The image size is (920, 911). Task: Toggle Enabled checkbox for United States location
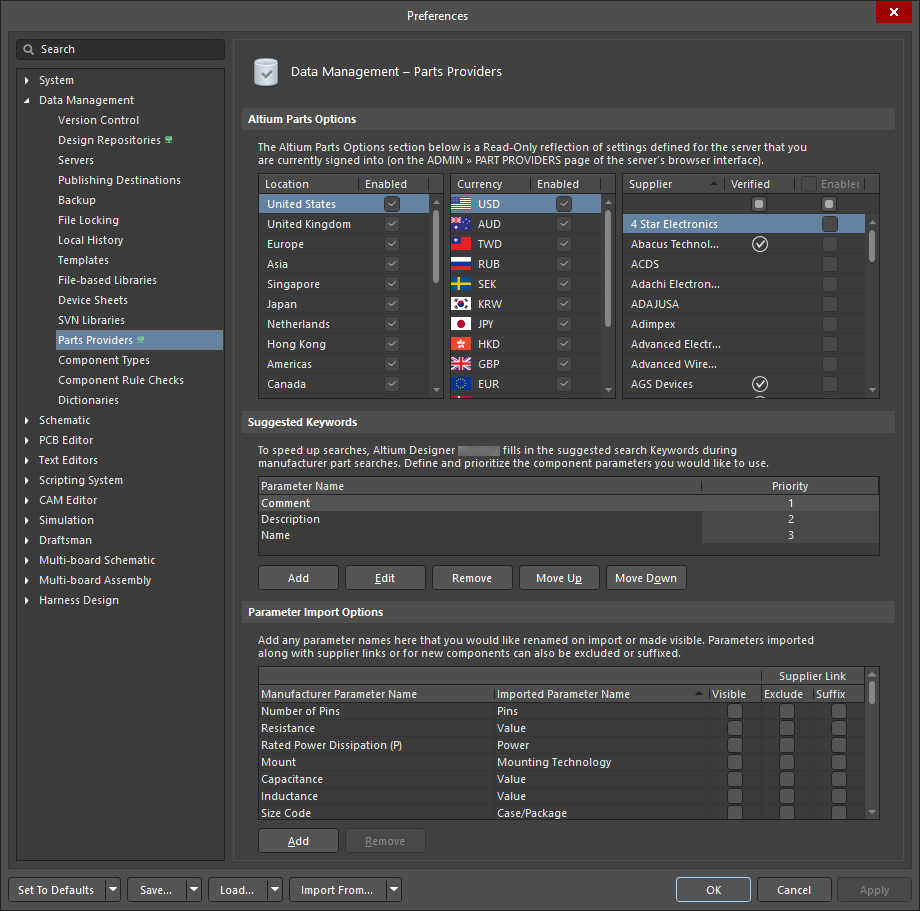point(392,204)
